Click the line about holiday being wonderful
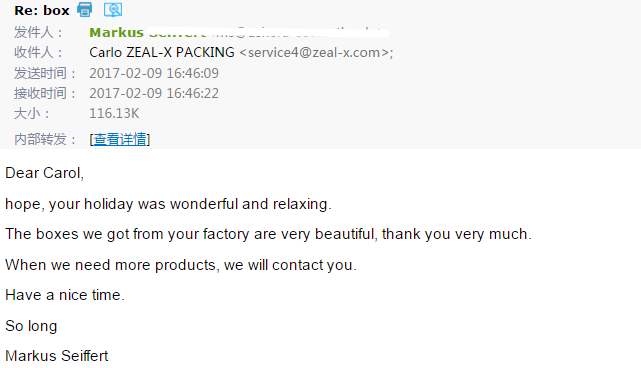The height and width of the screenshot is (368, 641). [168, 204]
